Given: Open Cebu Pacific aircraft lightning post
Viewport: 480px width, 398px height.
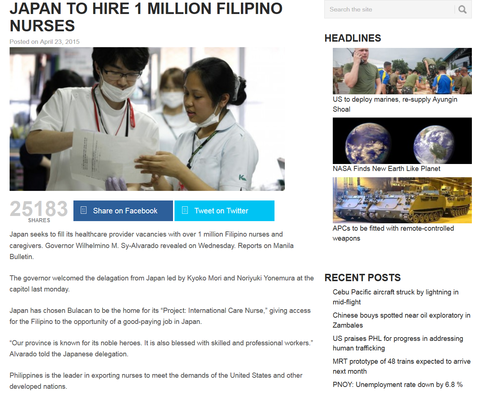Looking at the screenshot, I should click(x=395, y=297).
